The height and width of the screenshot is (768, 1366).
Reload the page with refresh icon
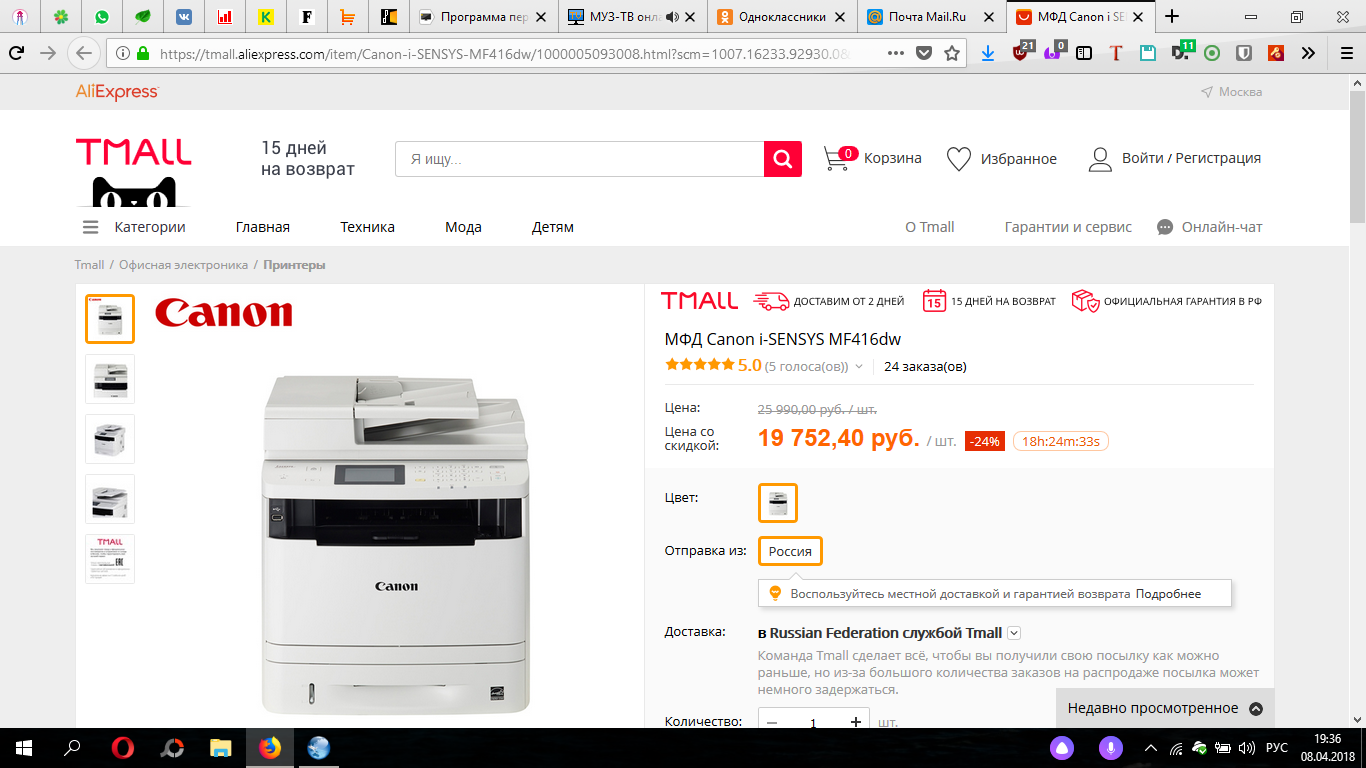[x=16, y=53]
